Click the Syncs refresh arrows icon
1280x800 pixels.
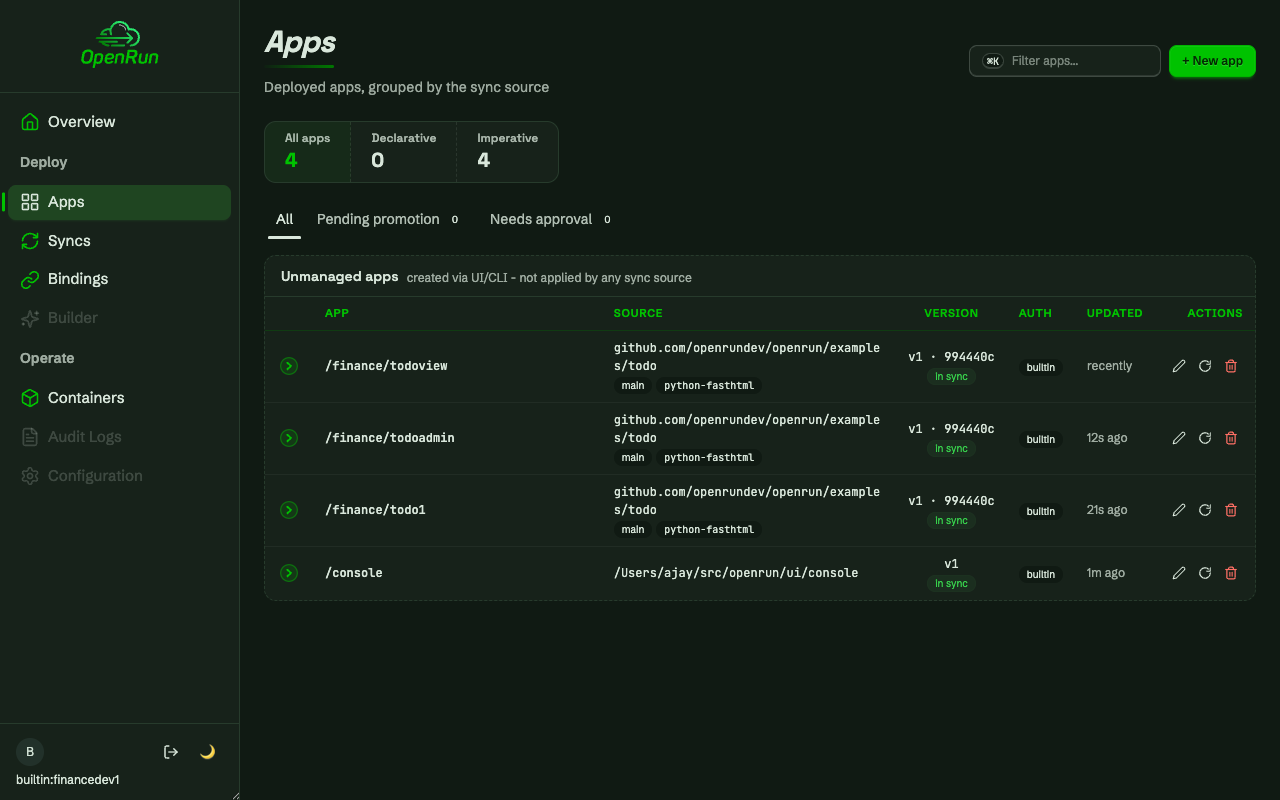30,241
